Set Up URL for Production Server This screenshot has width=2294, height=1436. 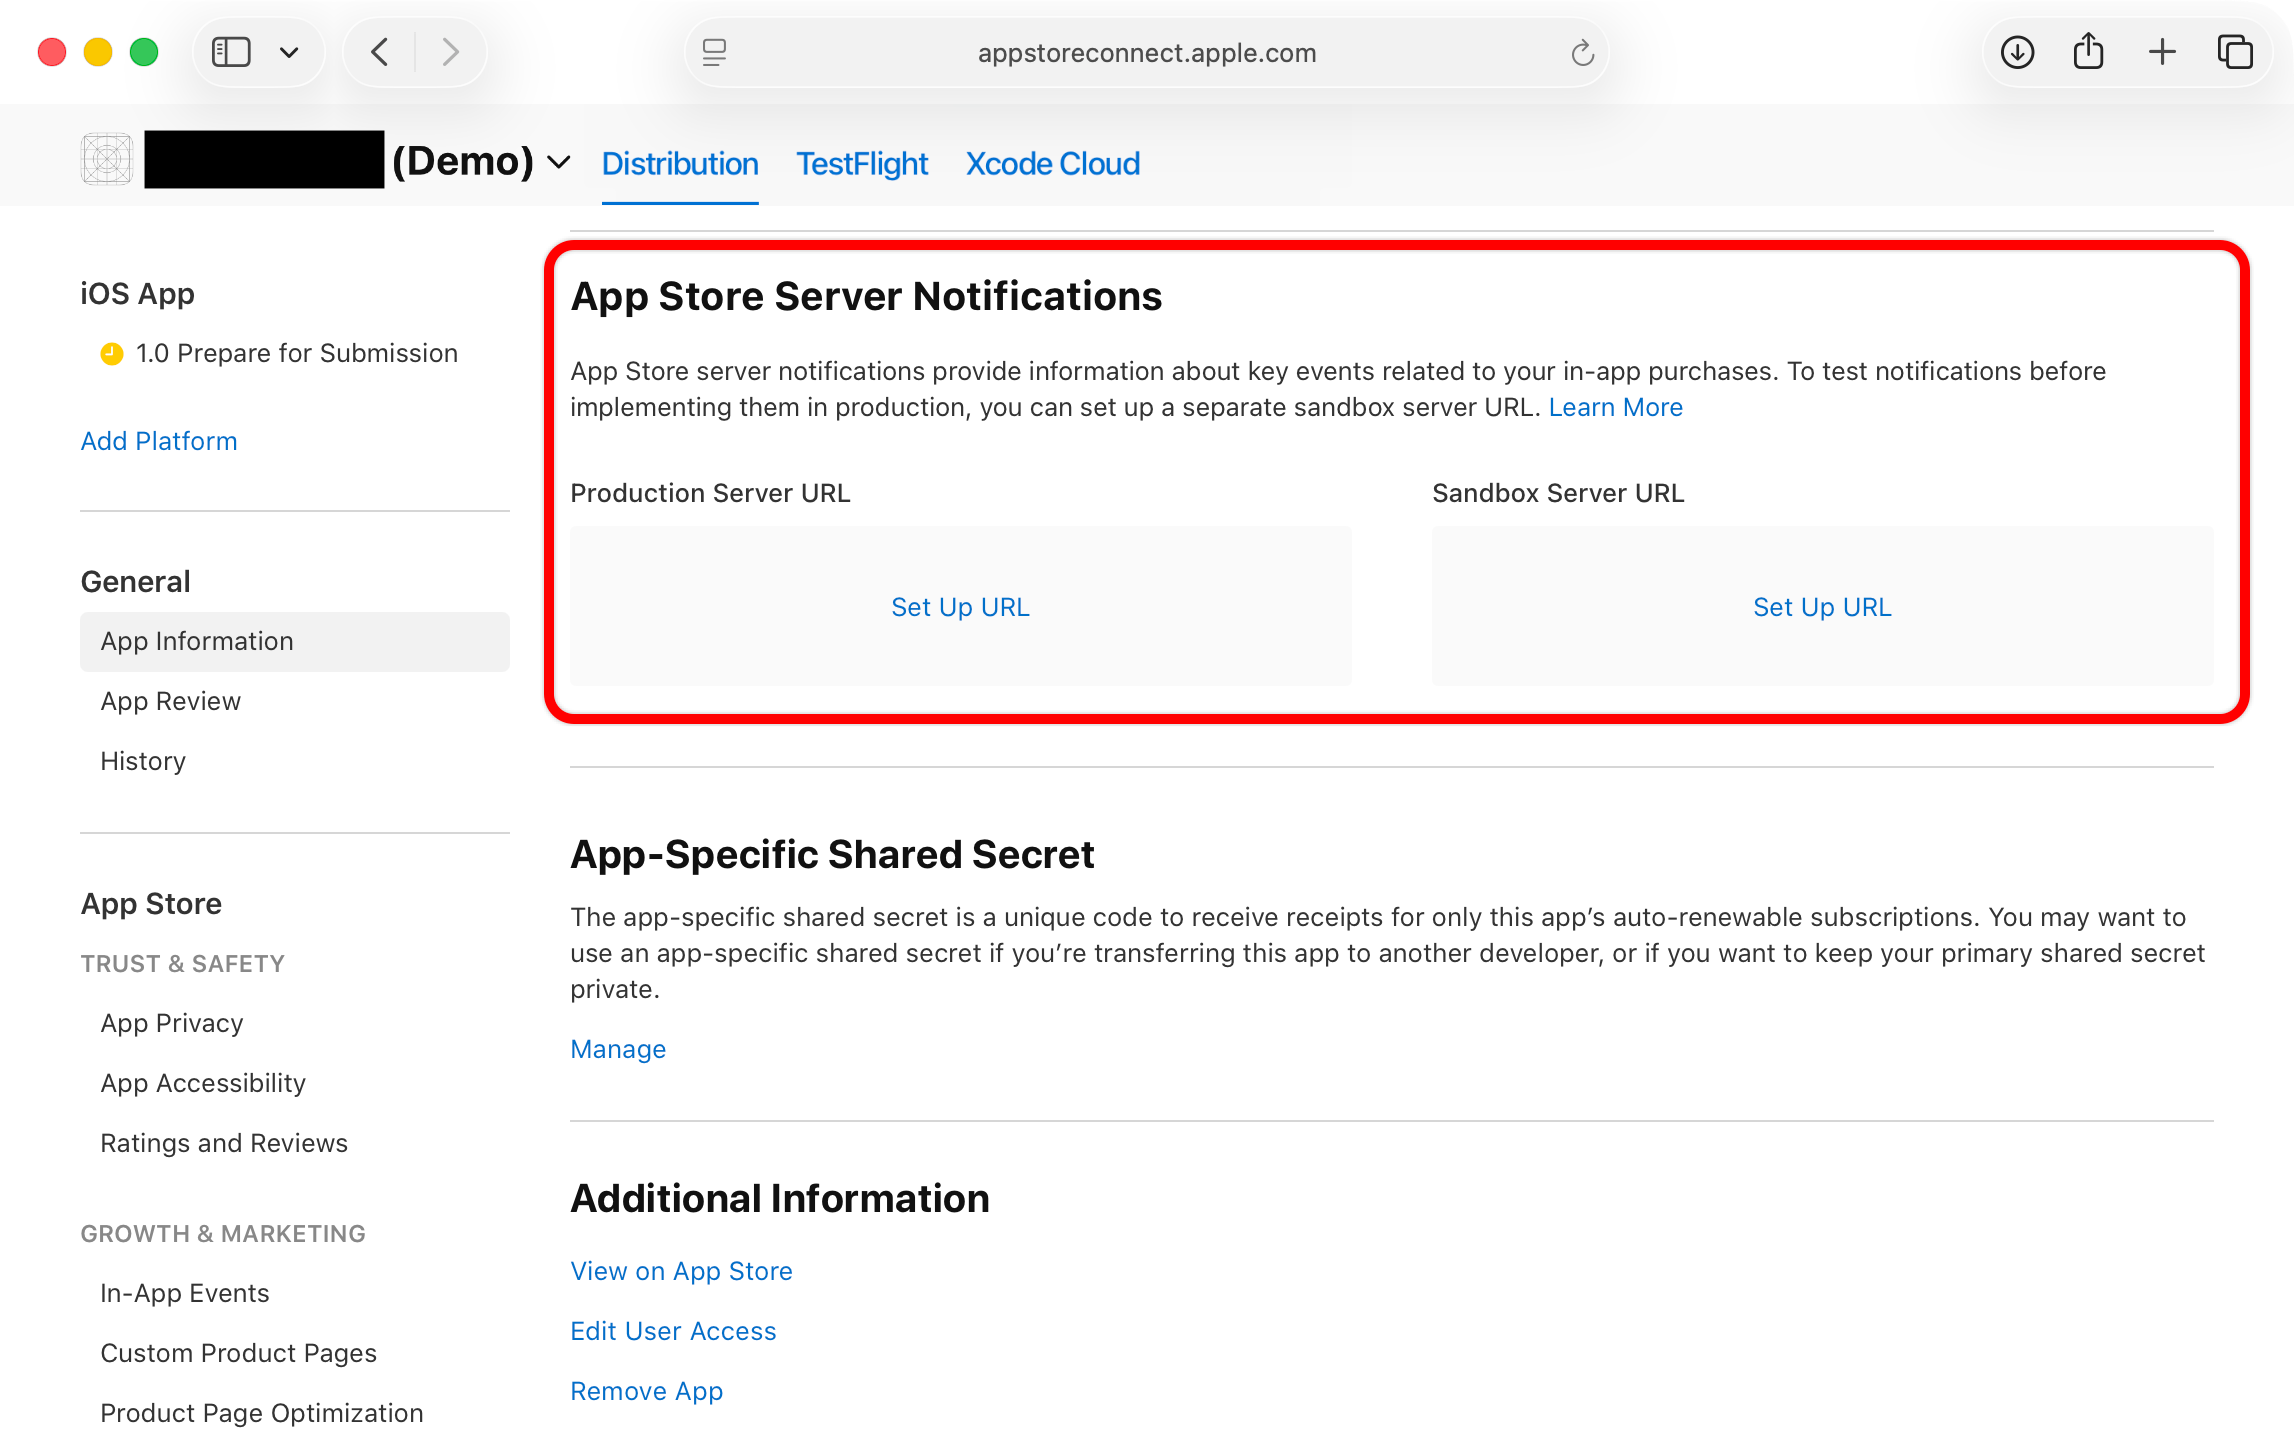[x=960, y=607]
